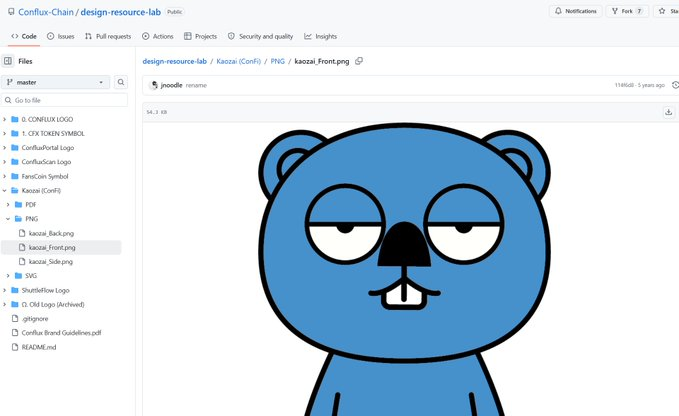Open the Conflux-Chain organization link
The width and height of the screenshot is (679, 416).
point(46,12)
